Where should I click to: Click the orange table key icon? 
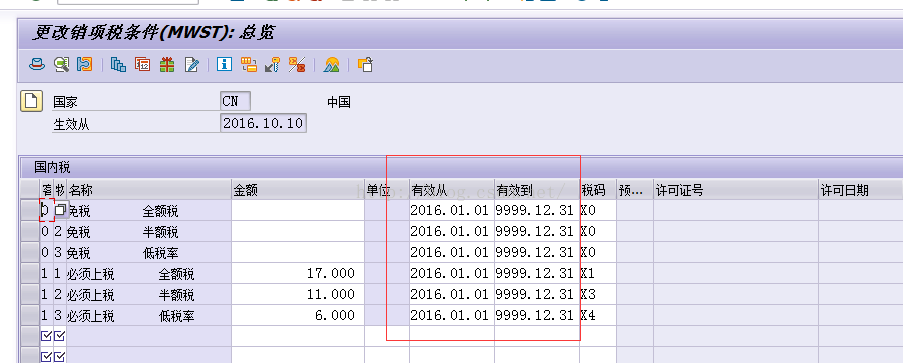(249, 65)
